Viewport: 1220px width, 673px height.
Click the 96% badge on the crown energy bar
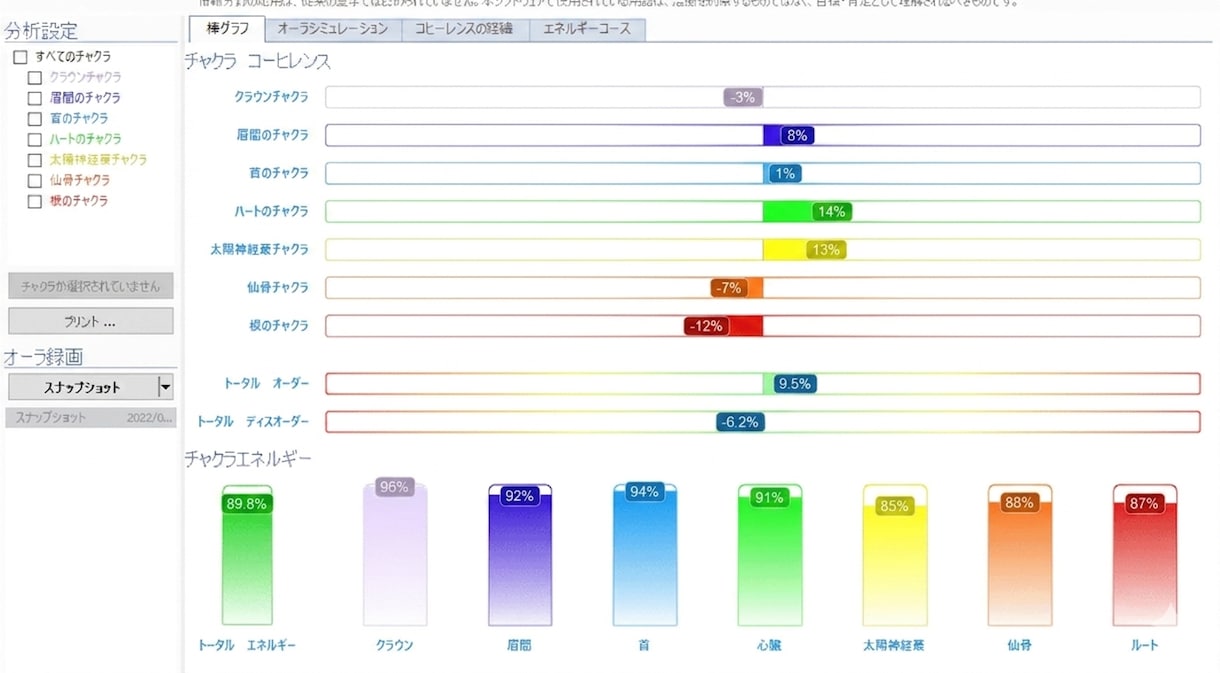pos(394,487)
